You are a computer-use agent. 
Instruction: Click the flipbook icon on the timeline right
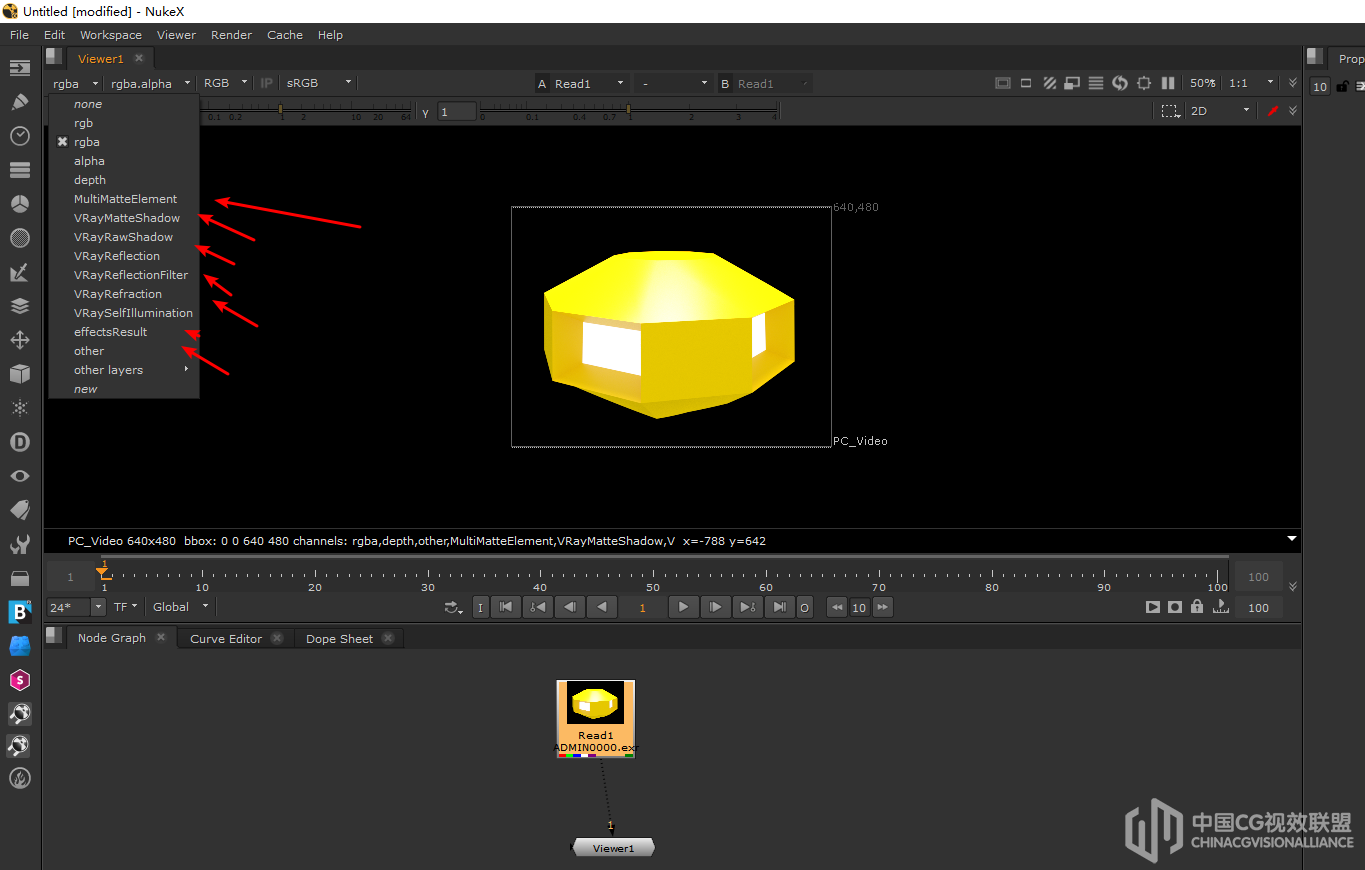(x=1153, y=607)
